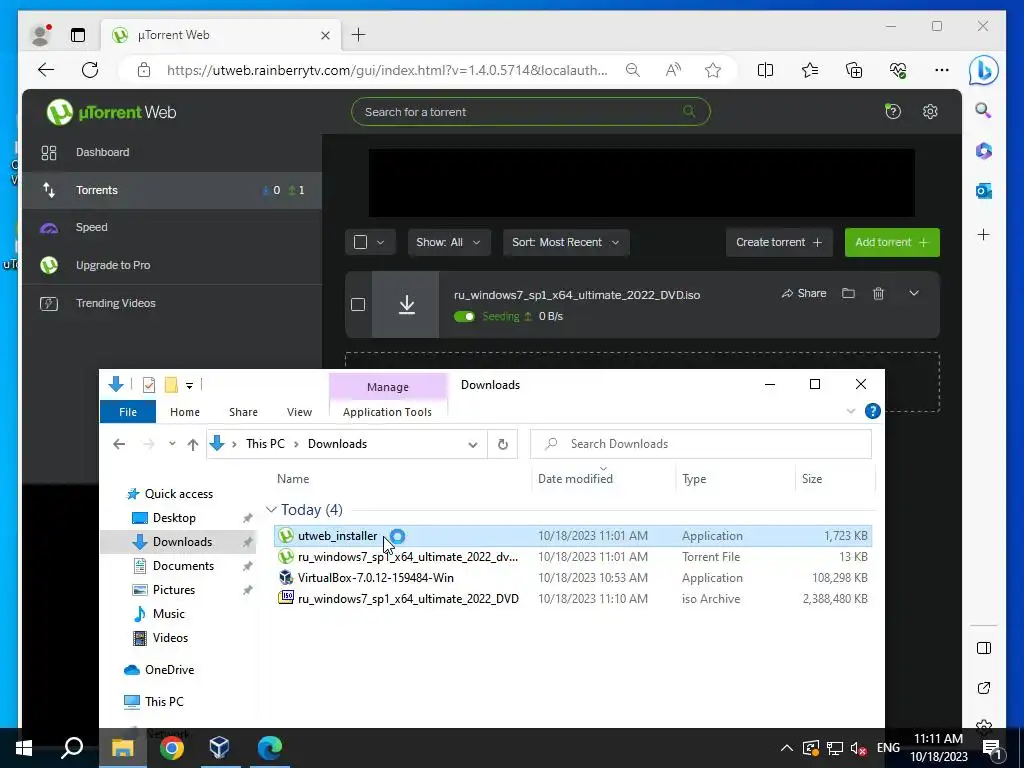
Task: Open new tab in Edge
Action: click(359, 35)
